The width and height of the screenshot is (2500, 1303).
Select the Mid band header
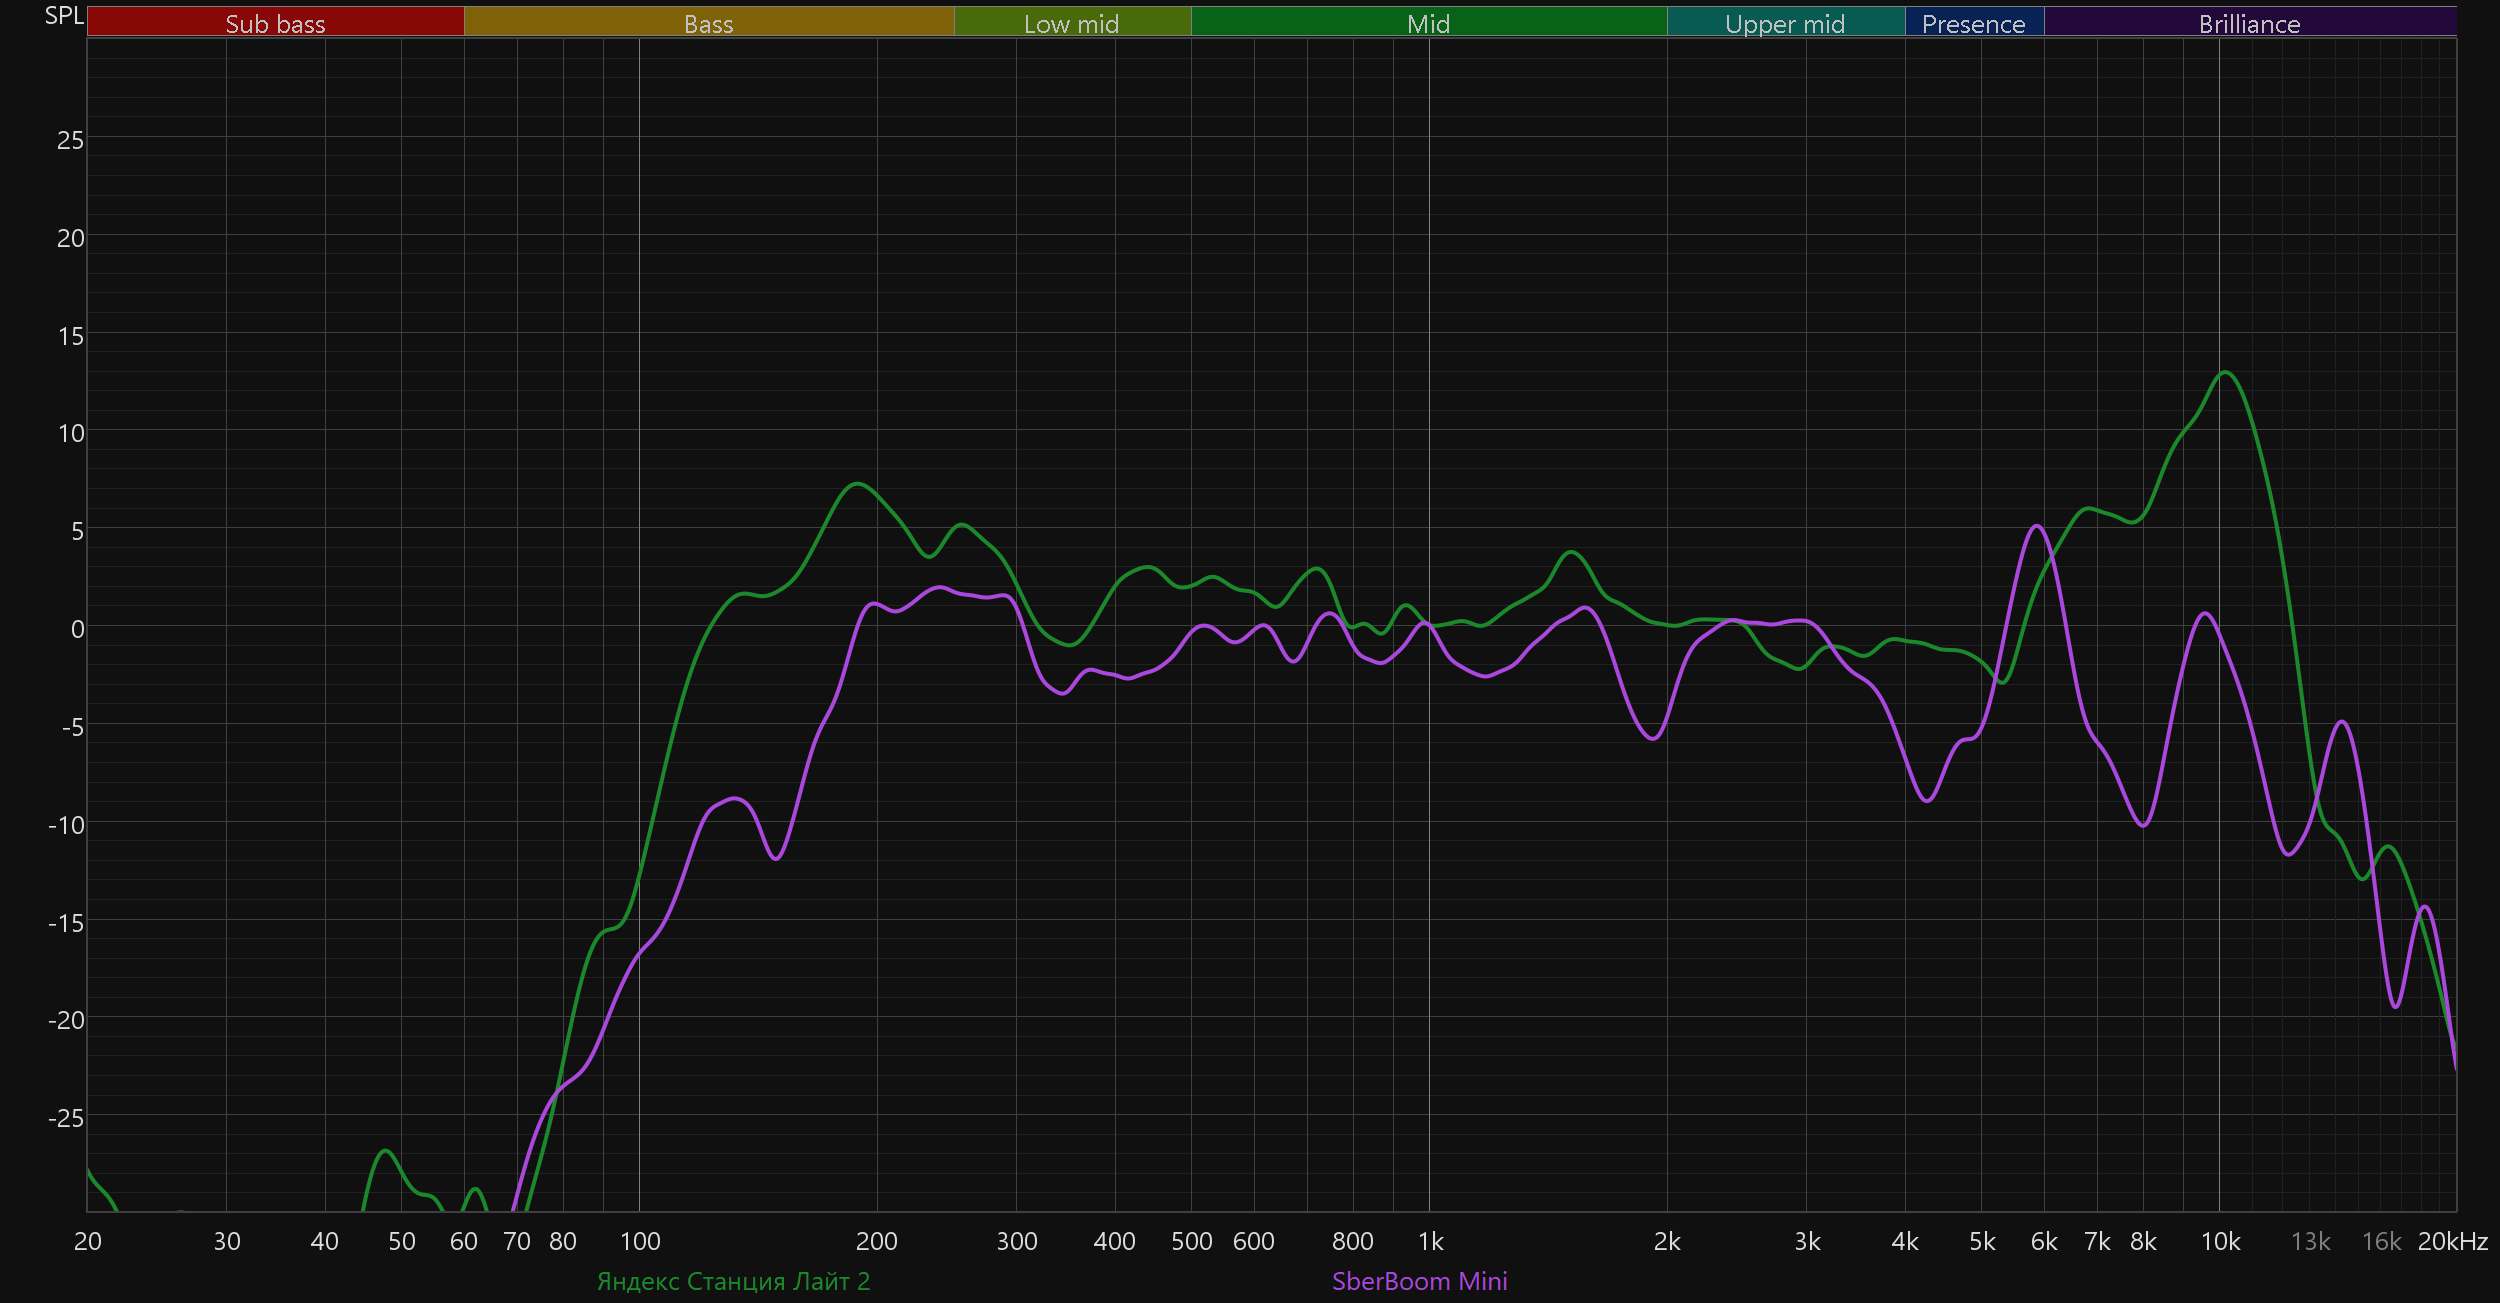click(x=1428, y=23)
